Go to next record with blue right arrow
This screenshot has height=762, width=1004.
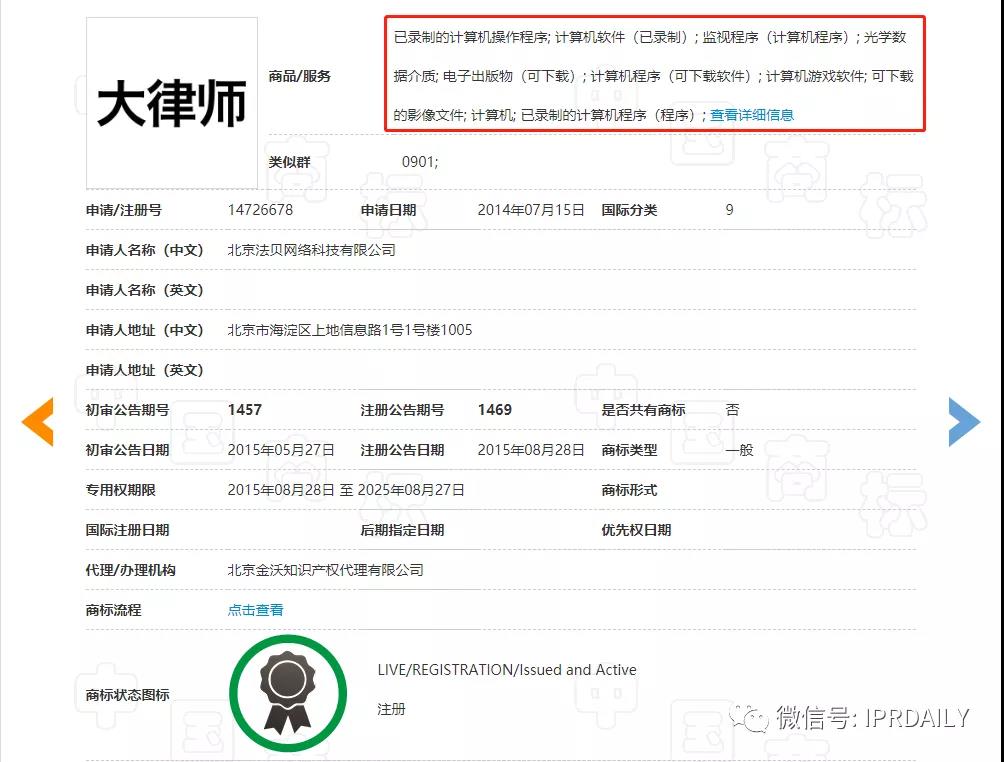964,421
